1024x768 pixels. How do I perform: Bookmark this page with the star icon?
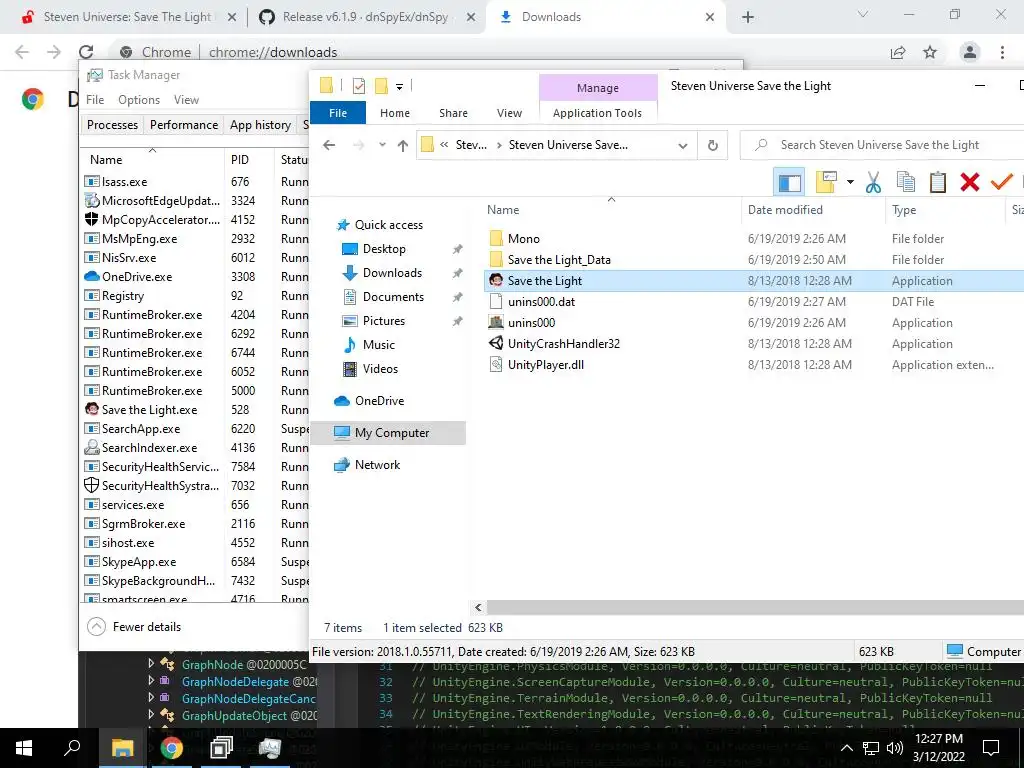point(930,52)
